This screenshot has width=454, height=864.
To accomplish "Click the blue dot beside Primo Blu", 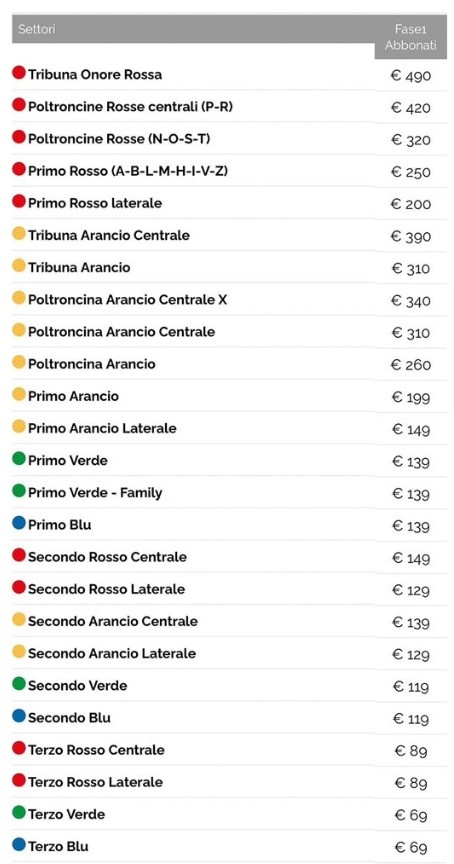I will click(19, 523).
